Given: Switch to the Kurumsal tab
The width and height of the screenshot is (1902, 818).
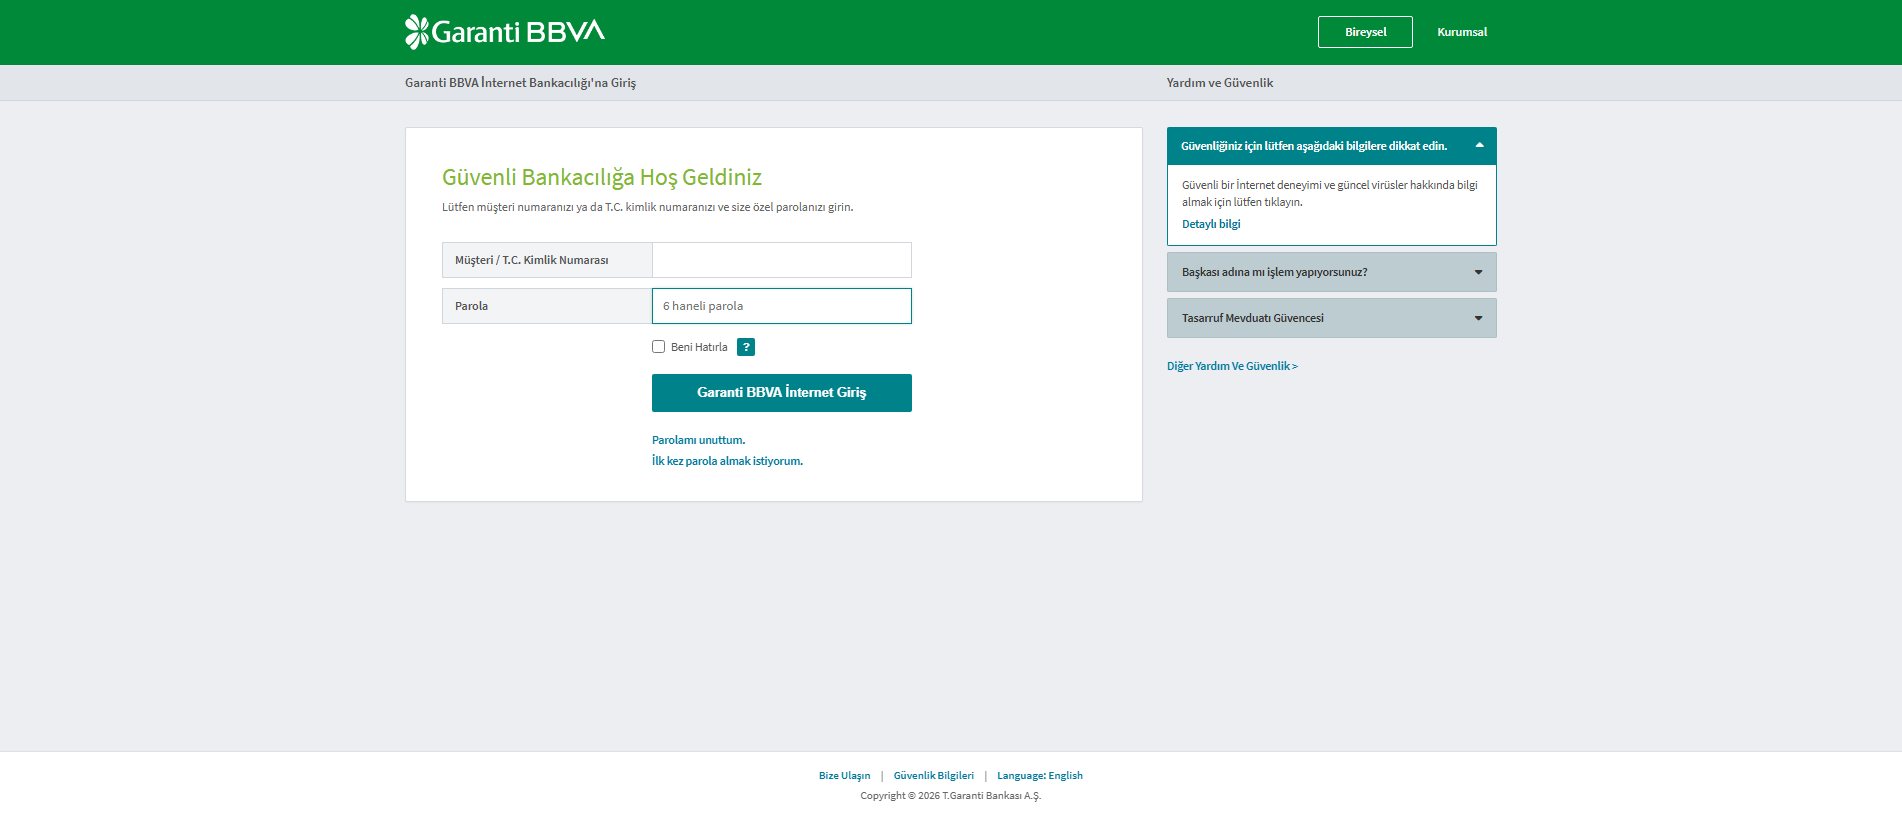Looking at the screenshot, I should pyautogui.click(x=1462, y=32).
